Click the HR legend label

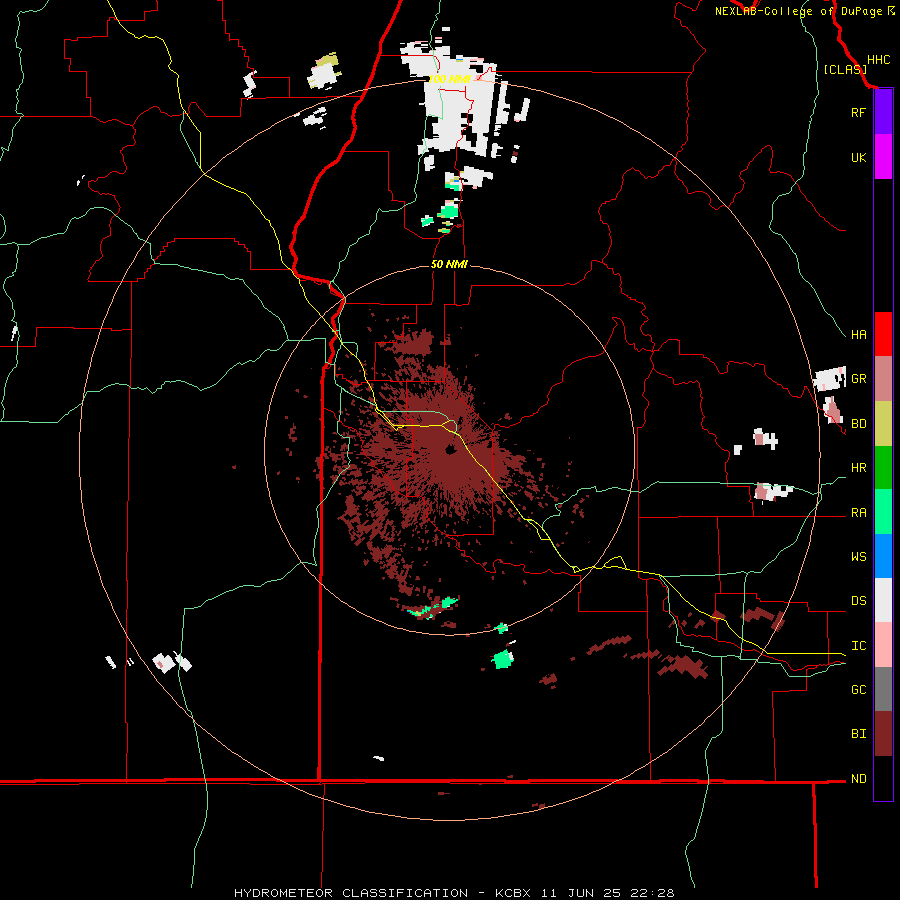point(858,468)
